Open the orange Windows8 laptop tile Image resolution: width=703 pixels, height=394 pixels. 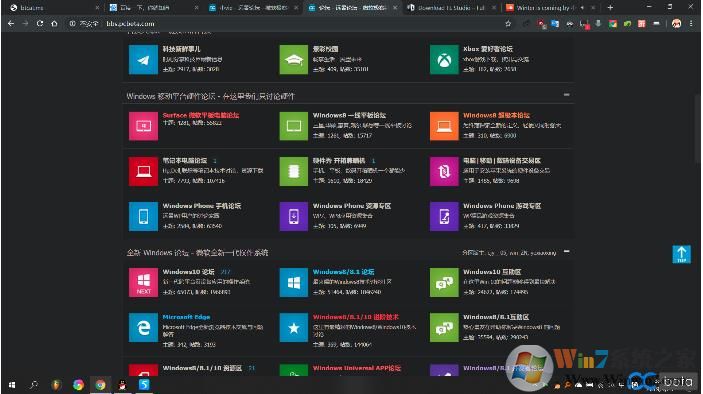(x=444, y=126)
